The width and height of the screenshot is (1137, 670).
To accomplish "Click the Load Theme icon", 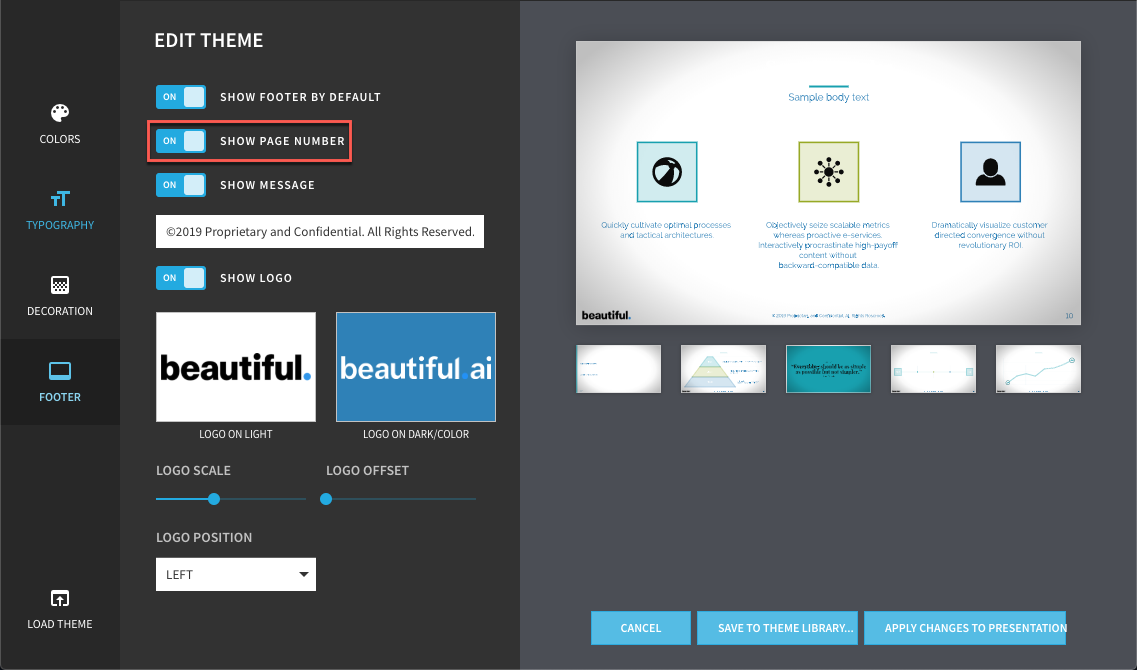I will click(x=59, y=598).
